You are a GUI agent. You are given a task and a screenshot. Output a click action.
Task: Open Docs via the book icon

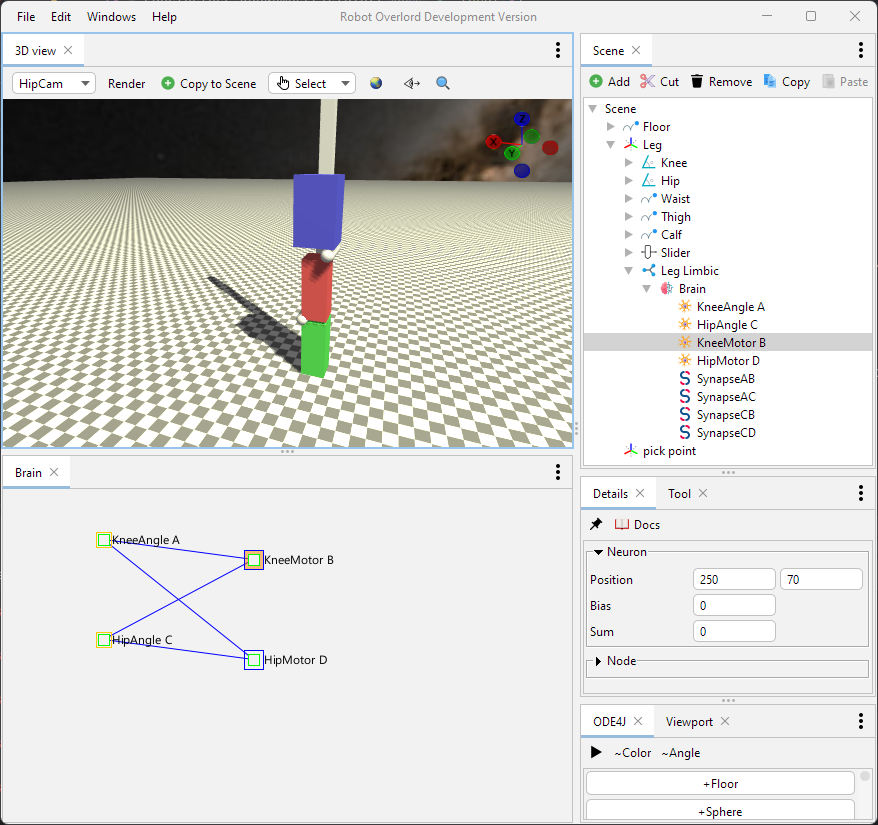pyautogui.click(x=622, y=524)
